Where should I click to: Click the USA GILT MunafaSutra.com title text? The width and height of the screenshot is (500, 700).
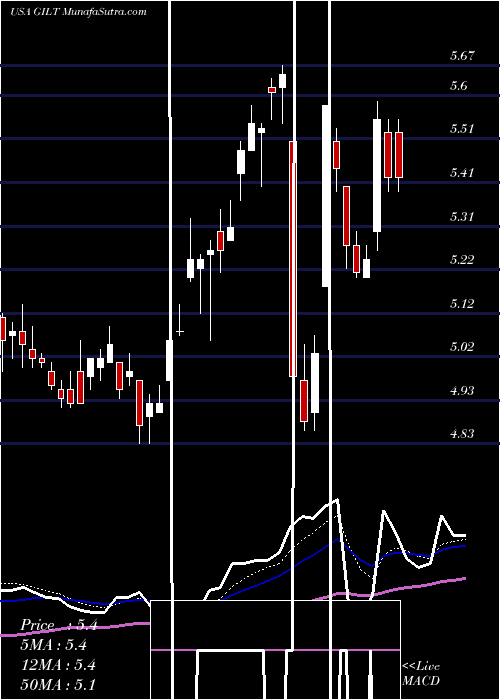(x=78, y=11)
